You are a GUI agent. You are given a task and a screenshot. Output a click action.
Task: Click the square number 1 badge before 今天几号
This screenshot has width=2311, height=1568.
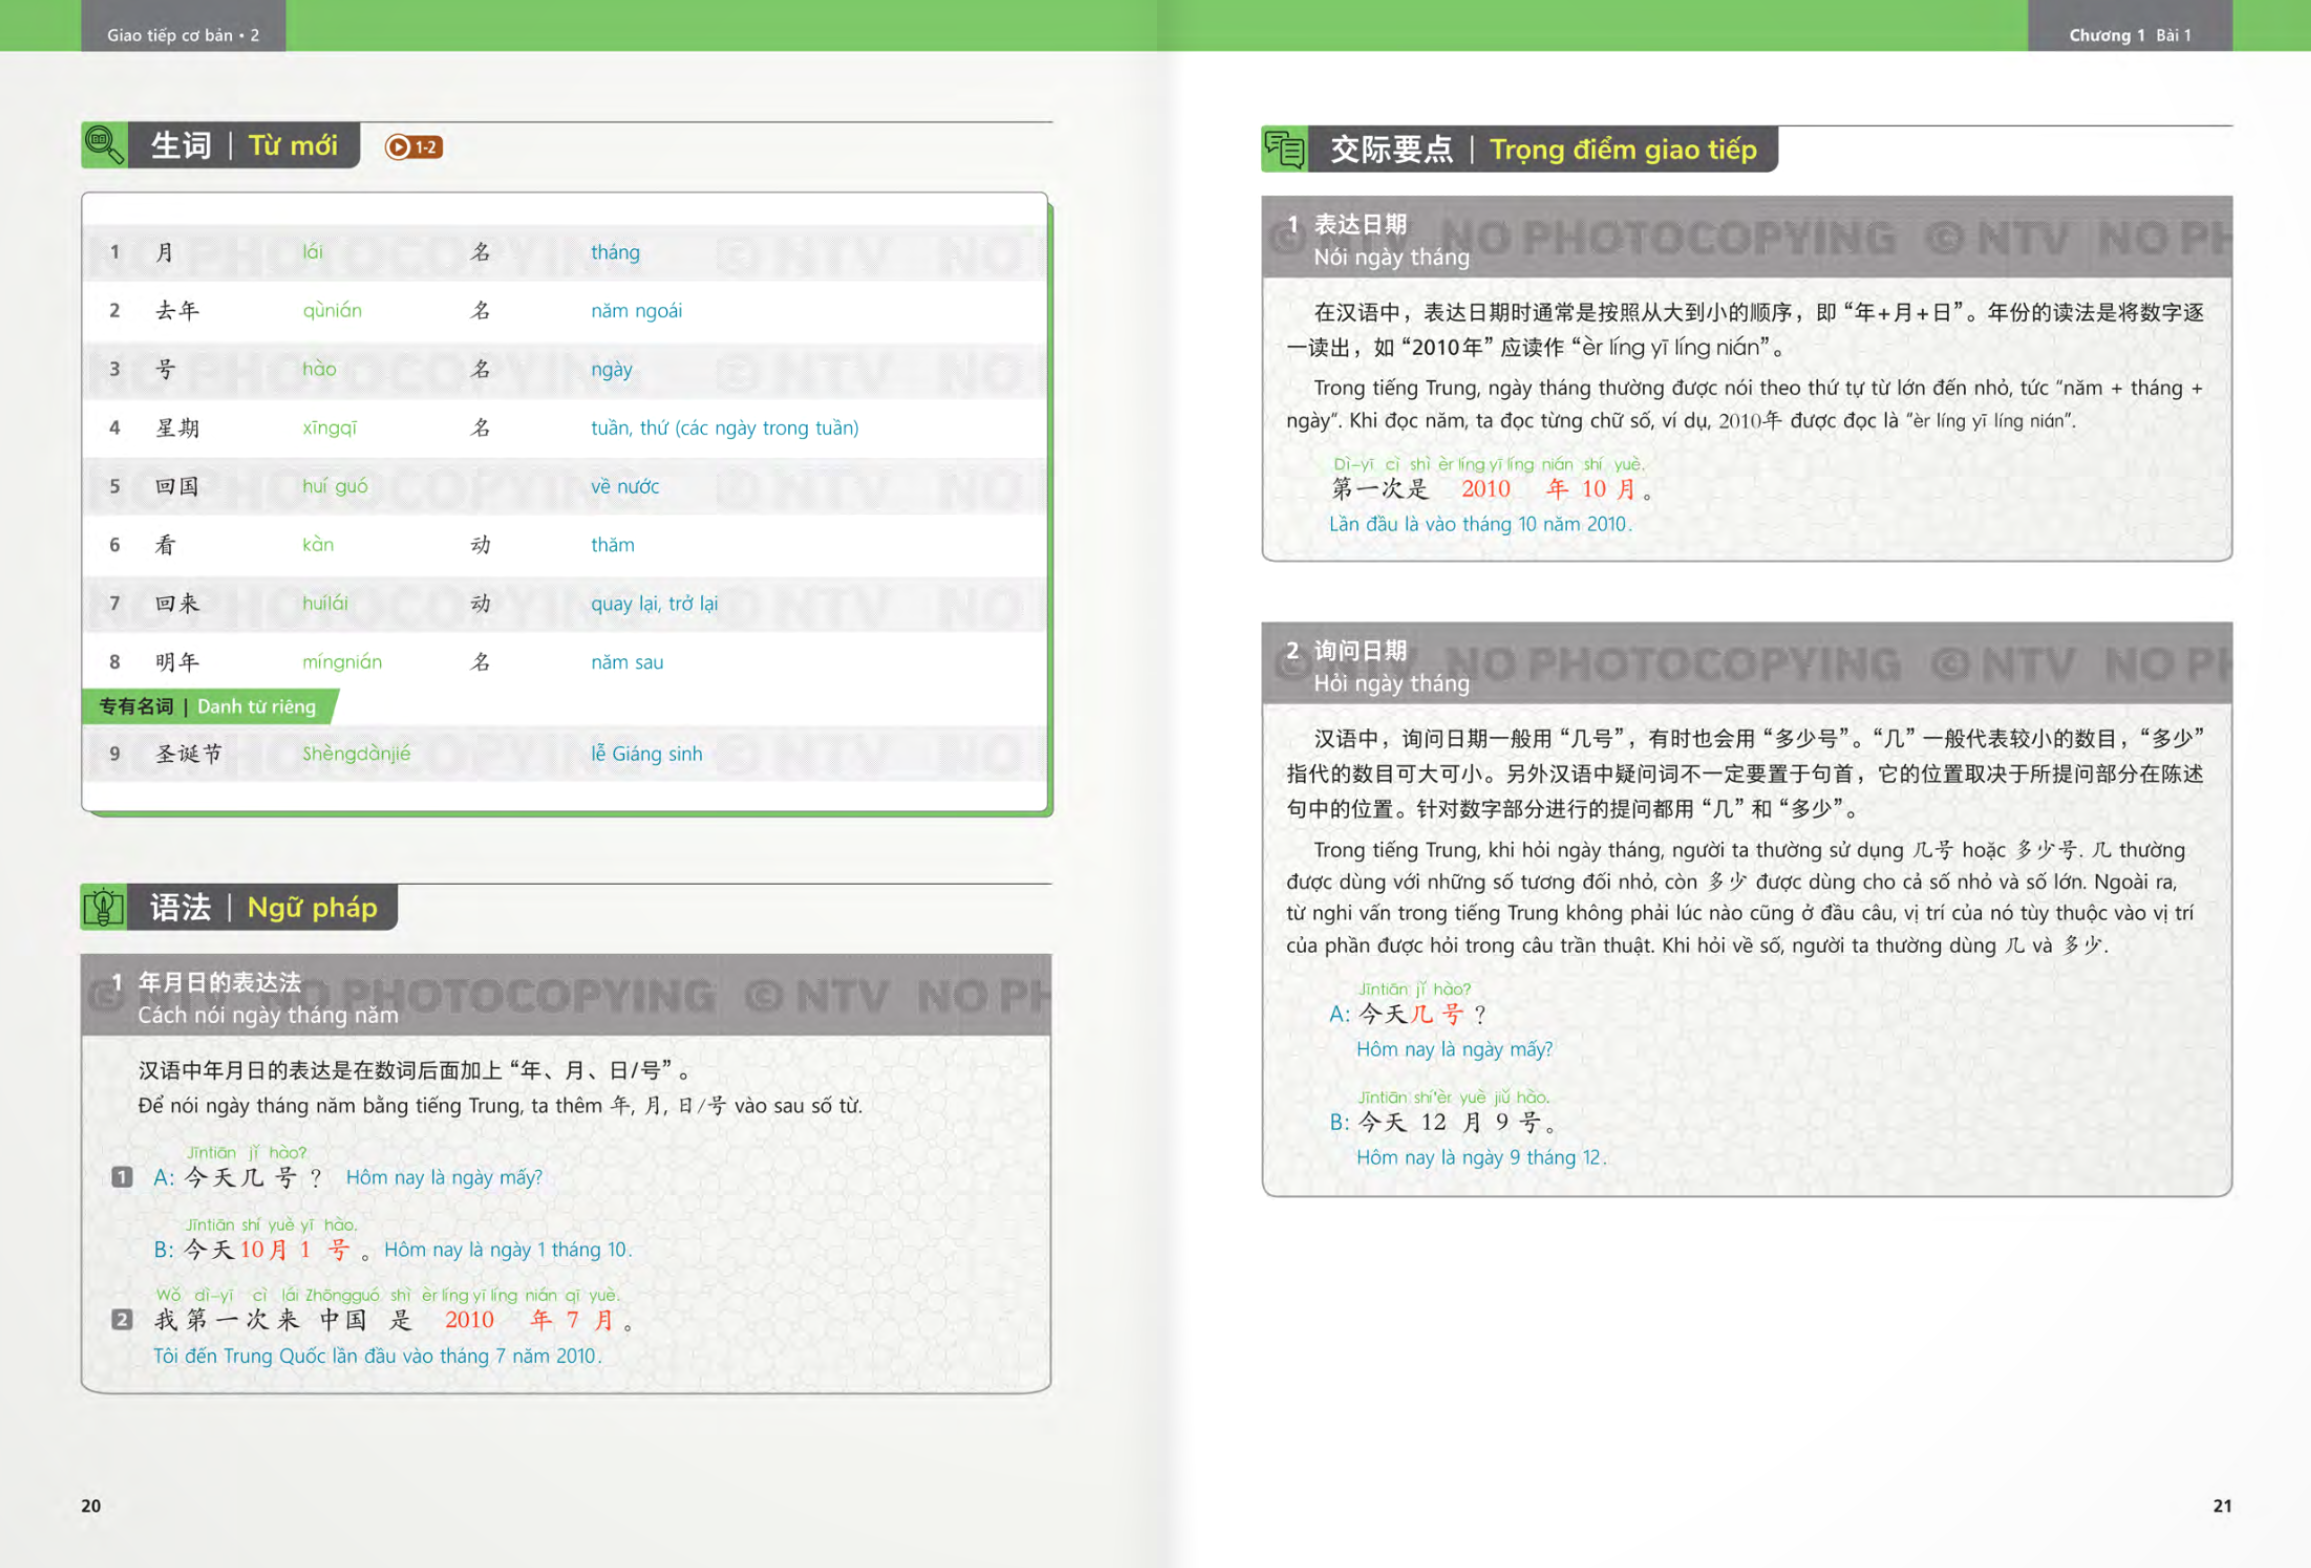[x=122, y=1177]
